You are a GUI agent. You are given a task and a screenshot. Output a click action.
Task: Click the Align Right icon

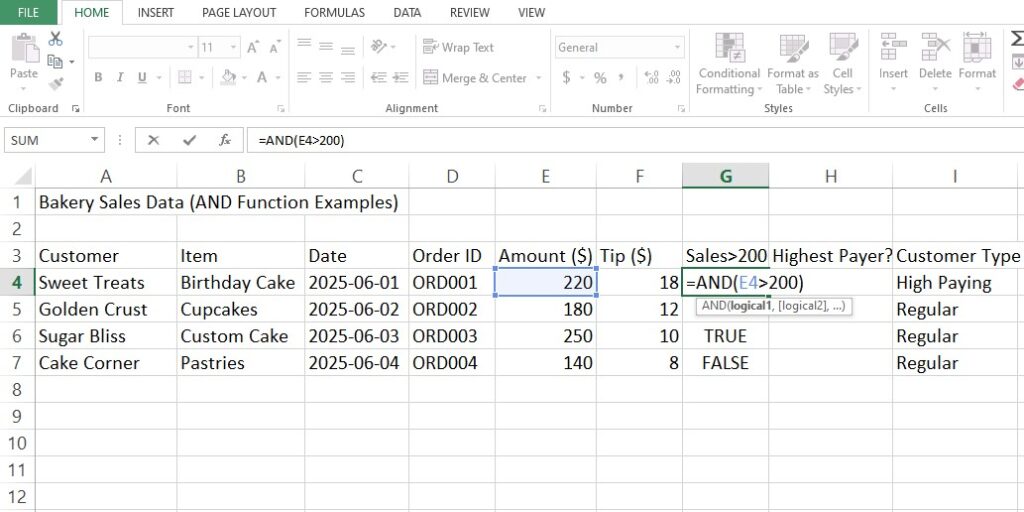coord(348,78)
